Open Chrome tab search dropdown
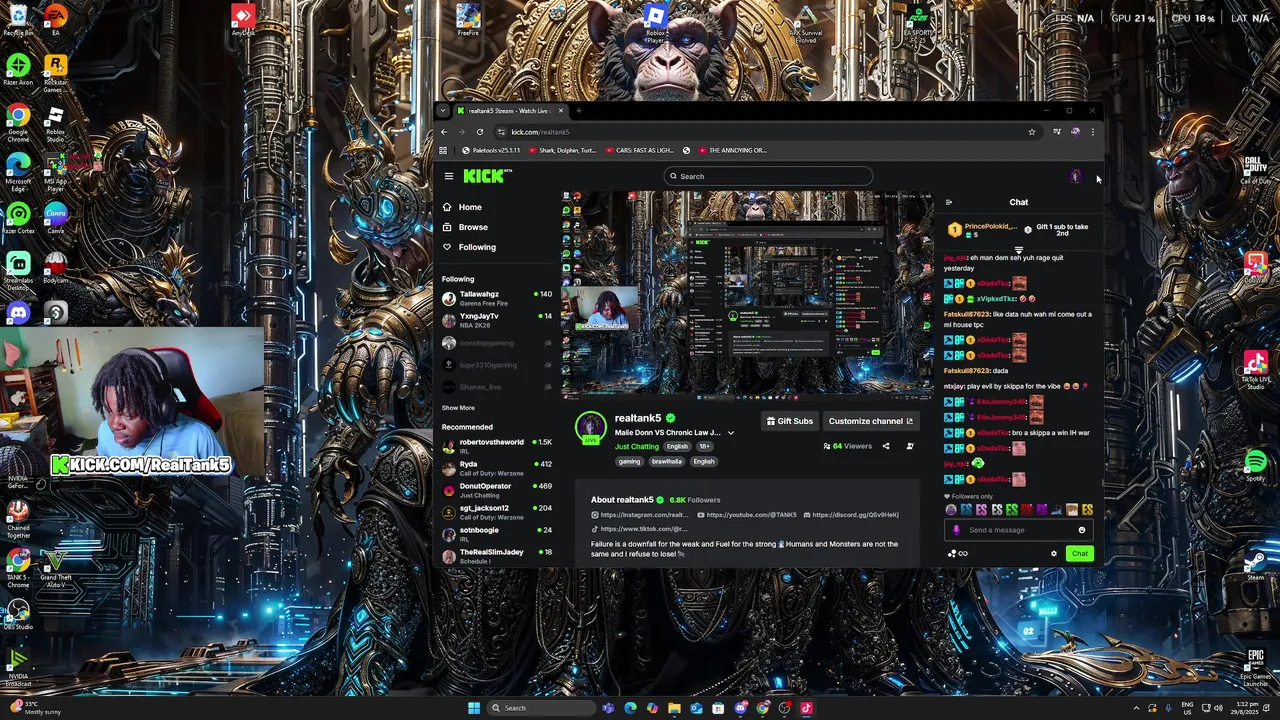Screen dimensions: 1280x720 point(445,111)
